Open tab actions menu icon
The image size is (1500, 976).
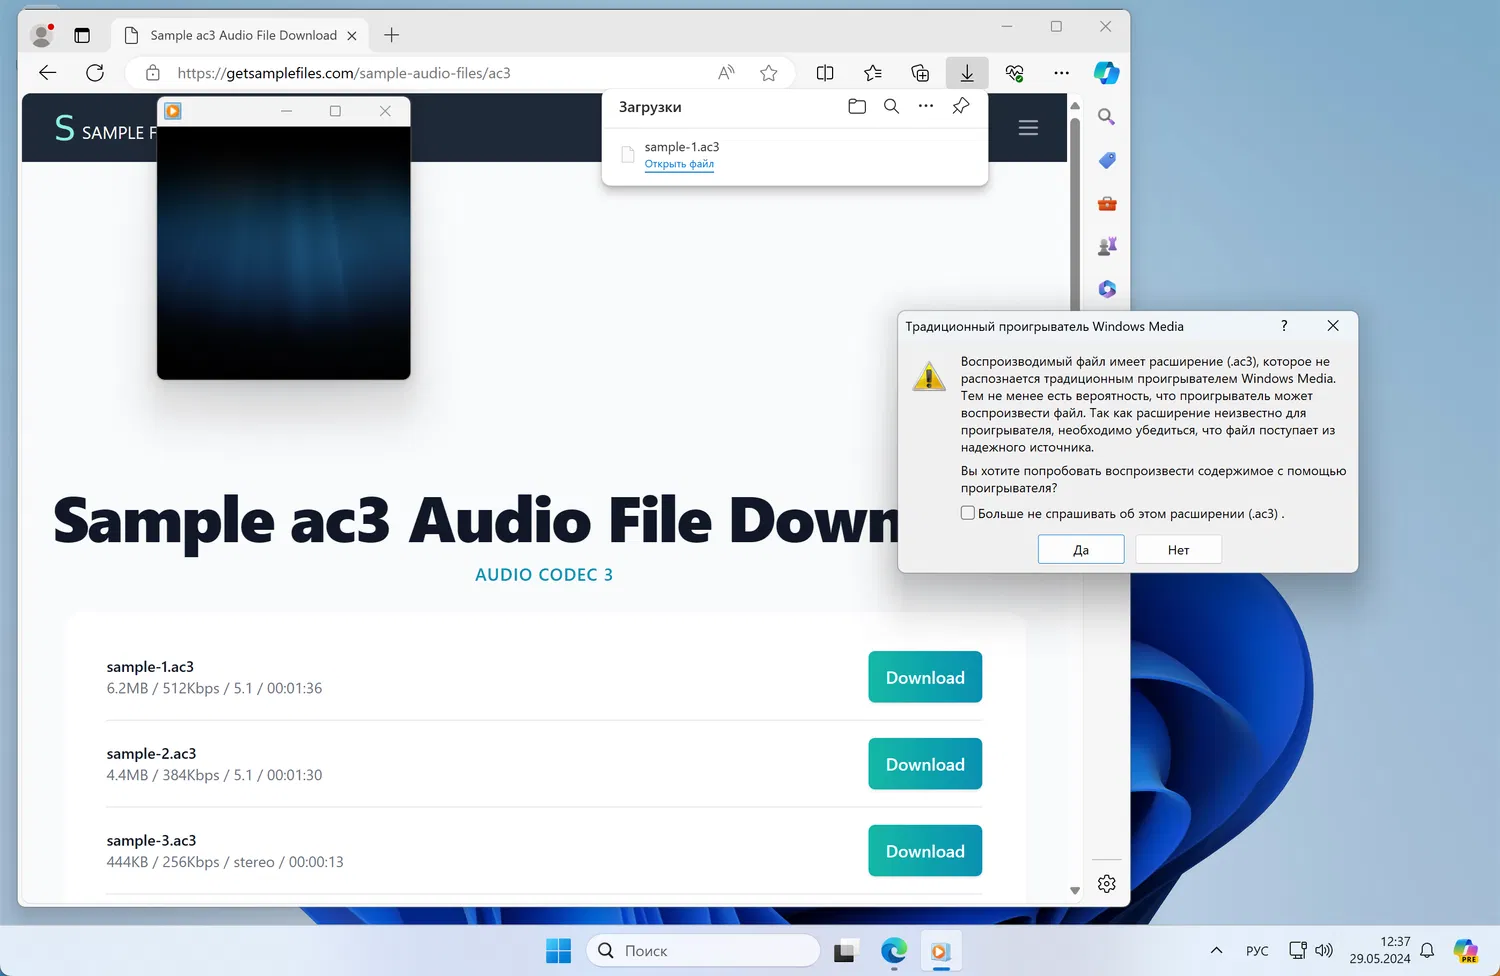82,35
